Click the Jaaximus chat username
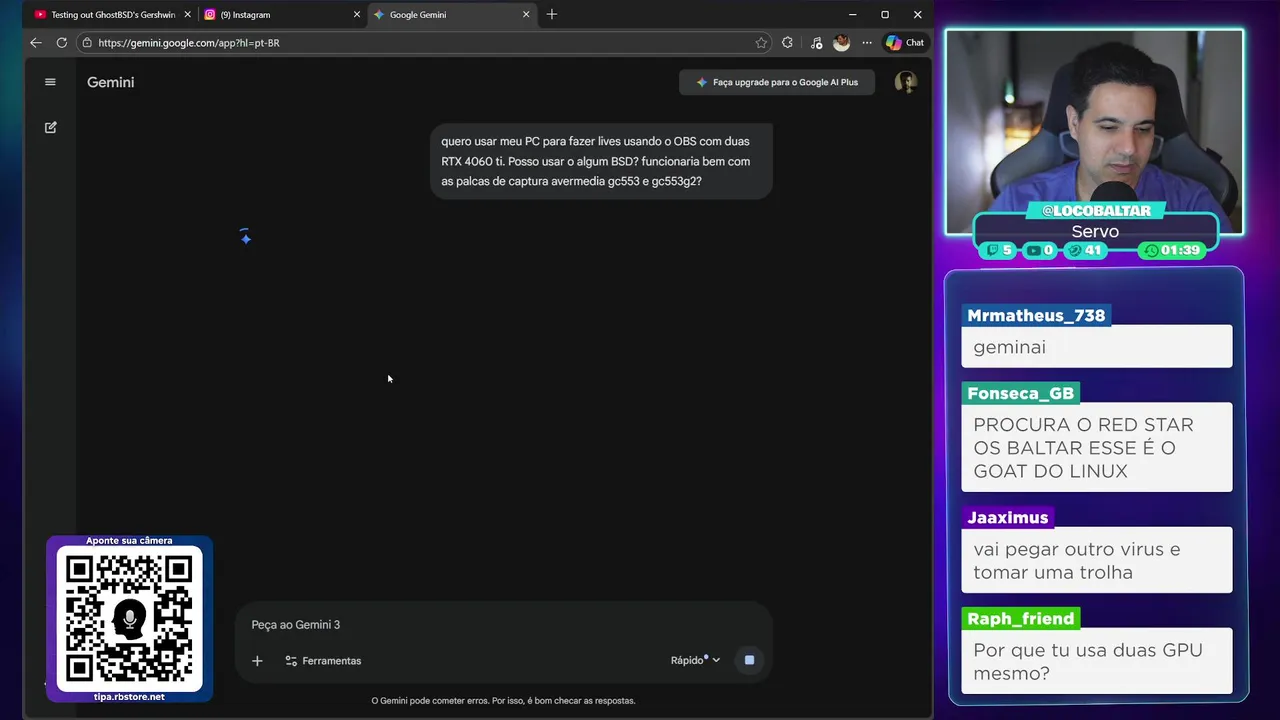This screenshot has width=1280, height=720. (1007, 517)
